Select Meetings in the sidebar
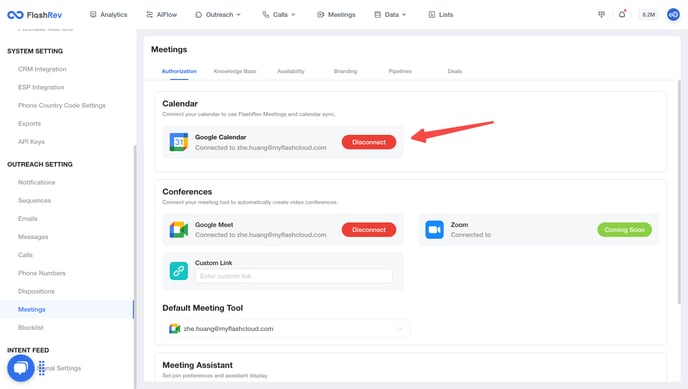This screenshot has height=389, width=688. coord(32,309)
